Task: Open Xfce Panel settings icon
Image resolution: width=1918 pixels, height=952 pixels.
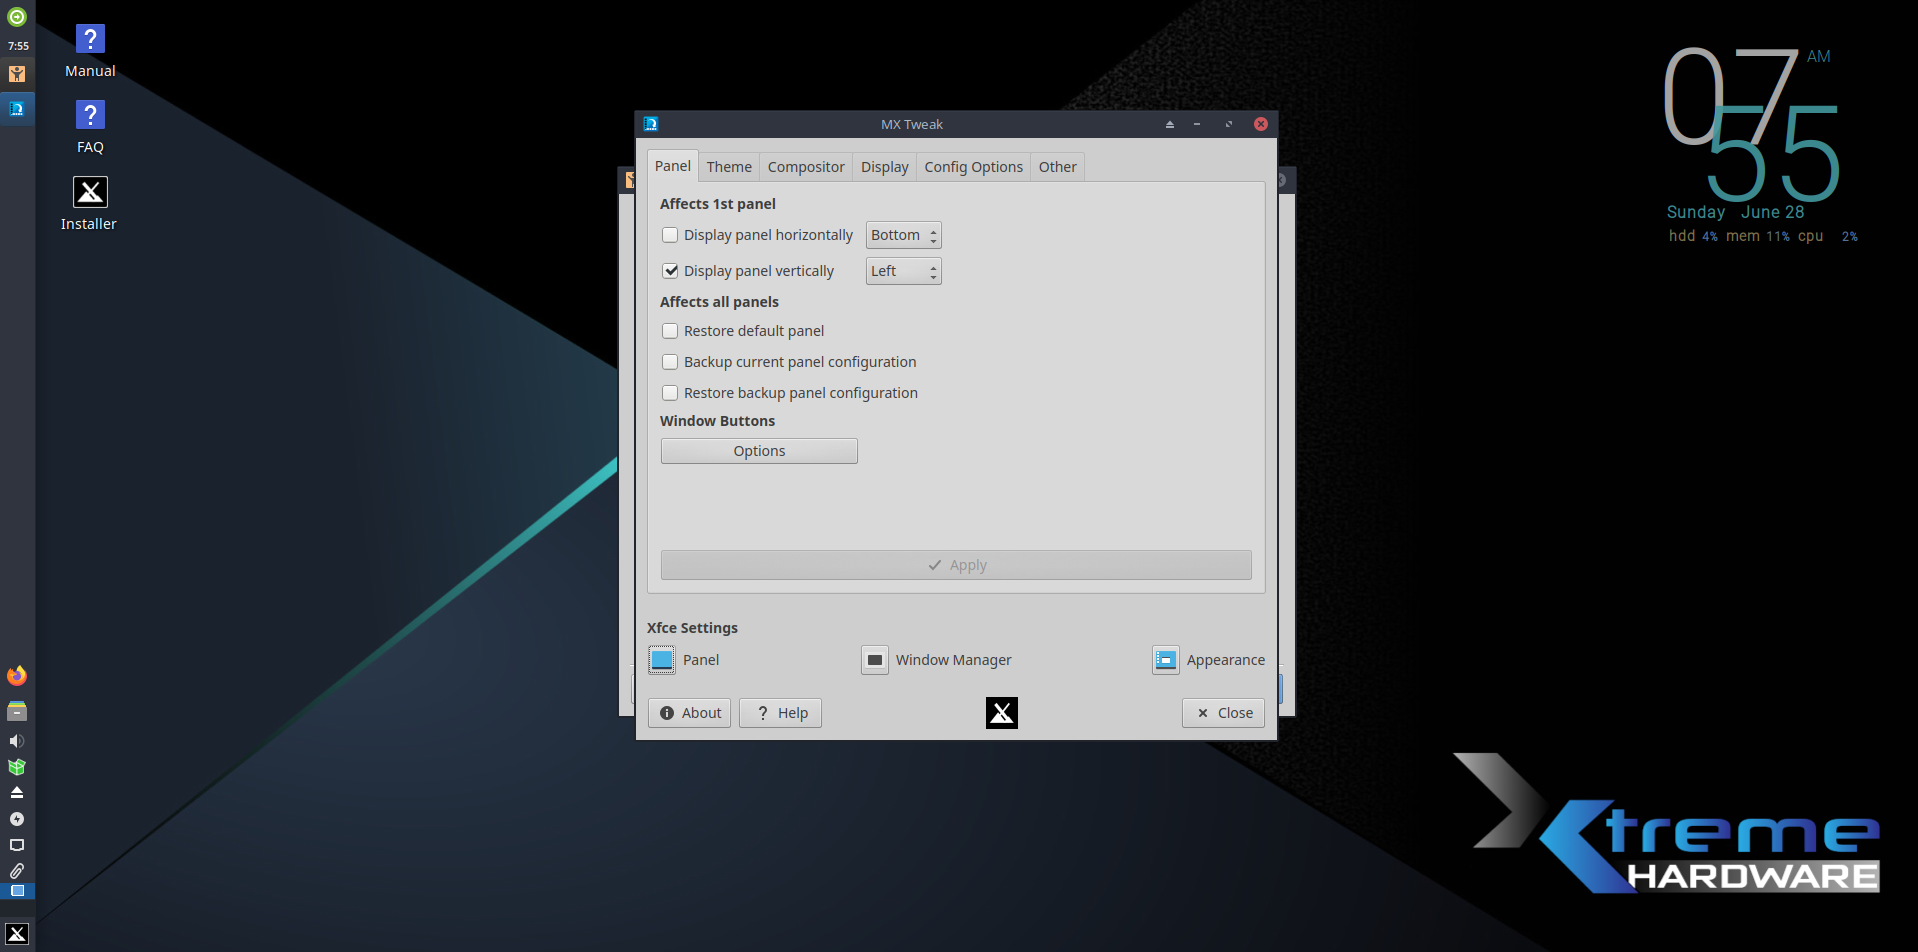Action: click(662, 660)
